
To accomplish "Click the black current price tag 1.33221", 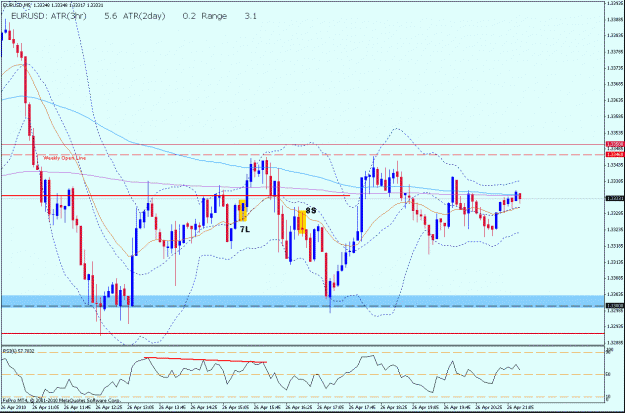I will click(614, 198).
